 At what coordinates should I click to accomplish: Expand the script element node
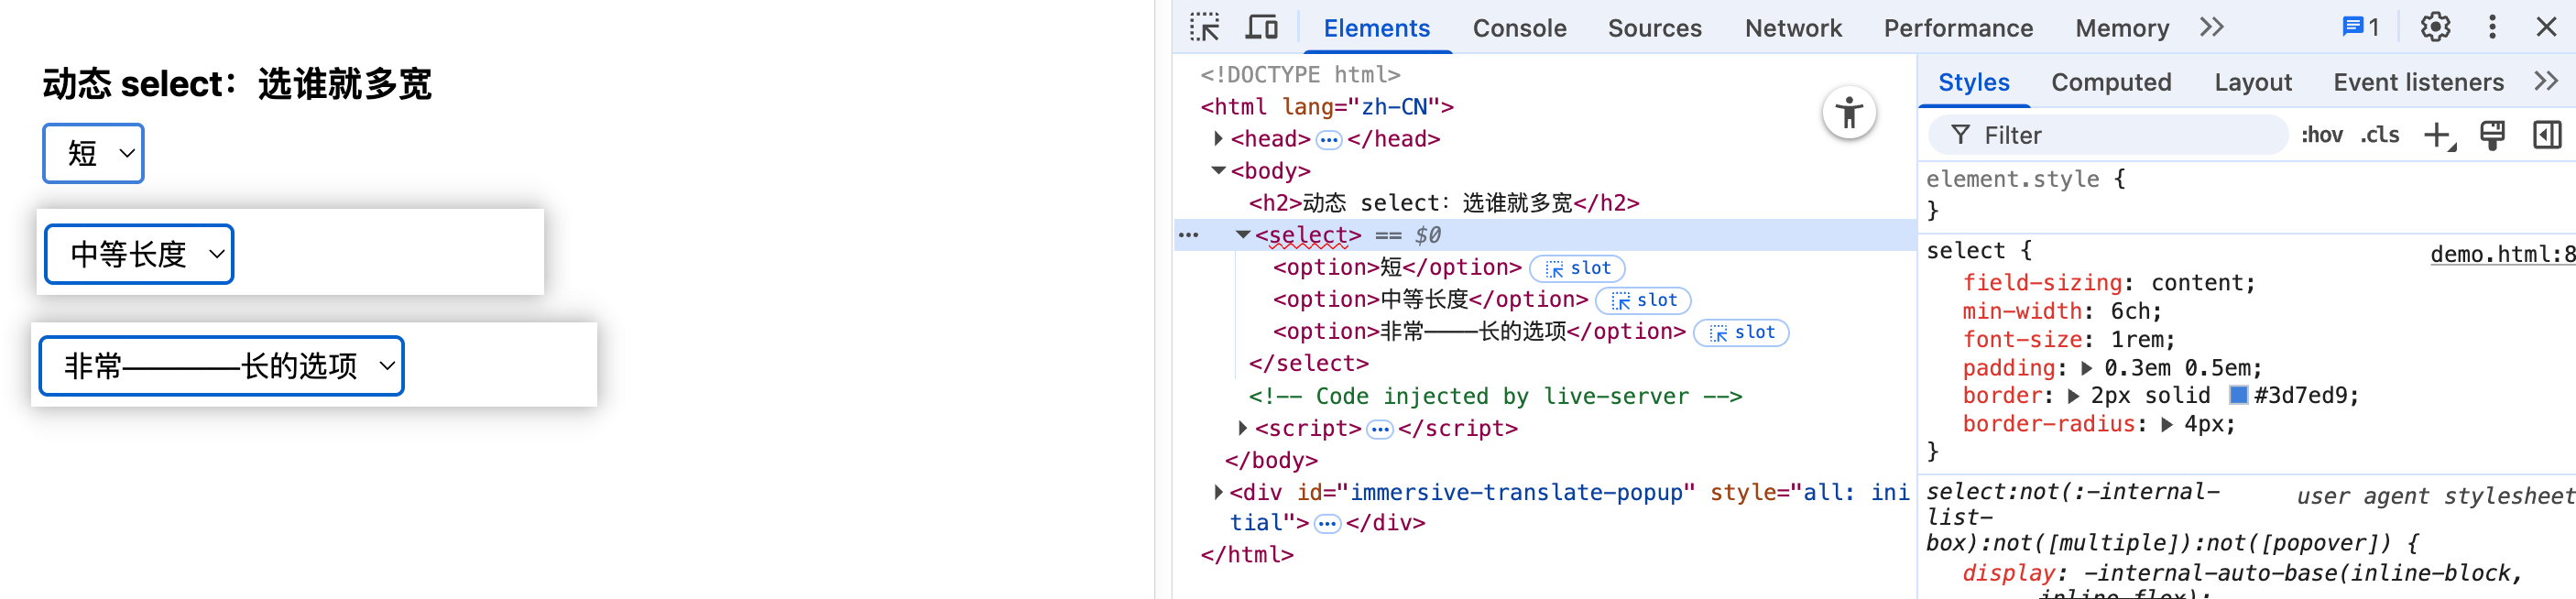click(1242, 428)
